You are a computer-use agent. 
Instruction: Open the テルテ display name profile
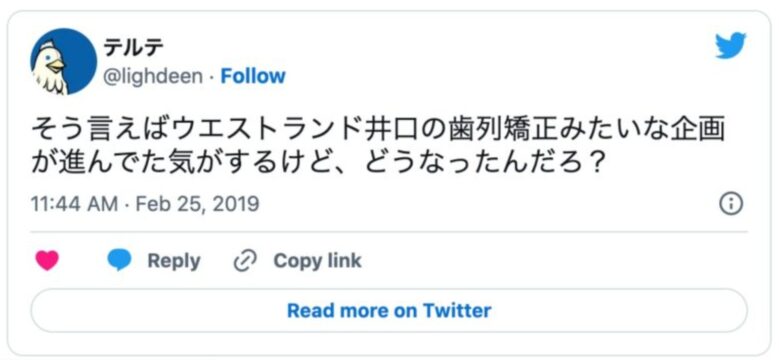[x=134, y=47]
